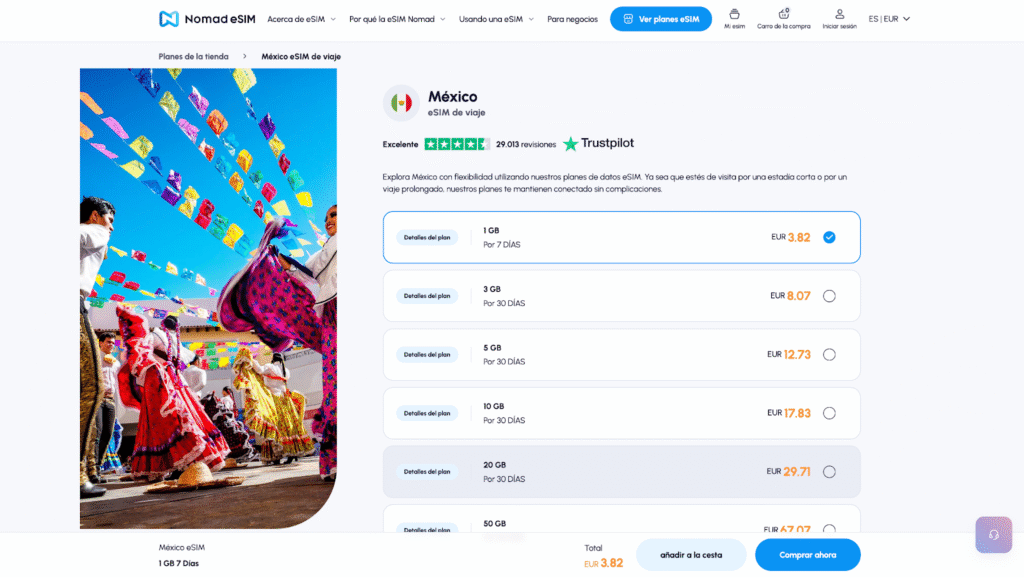Choose the 20 GB plan radio button
This screenshot has width=1024, height=578.
[x=829, y=472]
